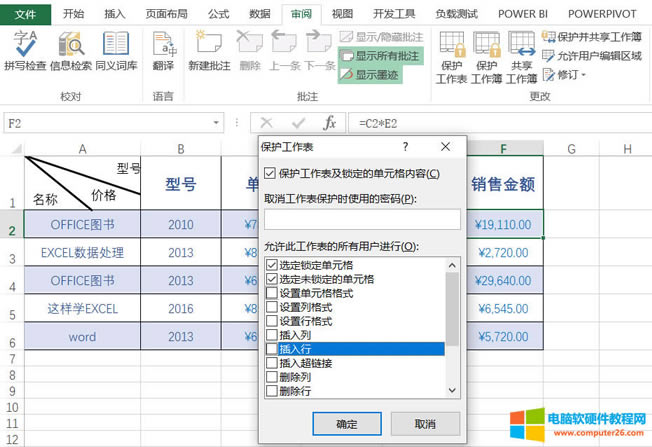Toggle the 选定锁定单元格 checkbox

[x=272, y=265]
